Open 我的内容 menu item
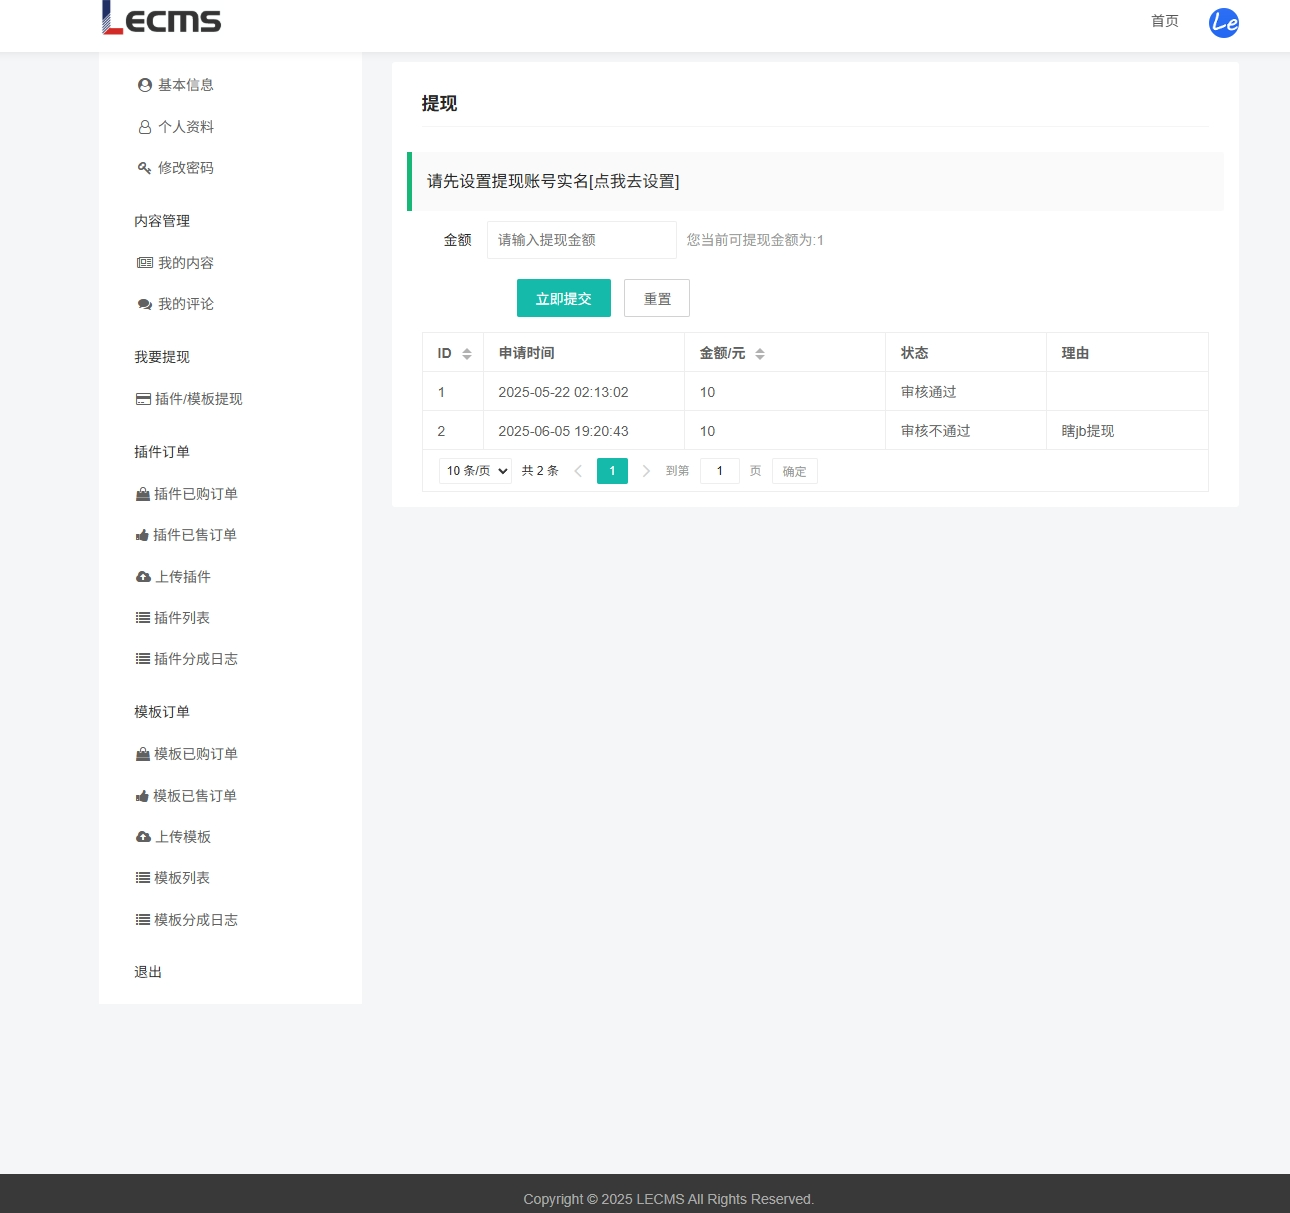1290x1213 pixels. tap(186, 263)
